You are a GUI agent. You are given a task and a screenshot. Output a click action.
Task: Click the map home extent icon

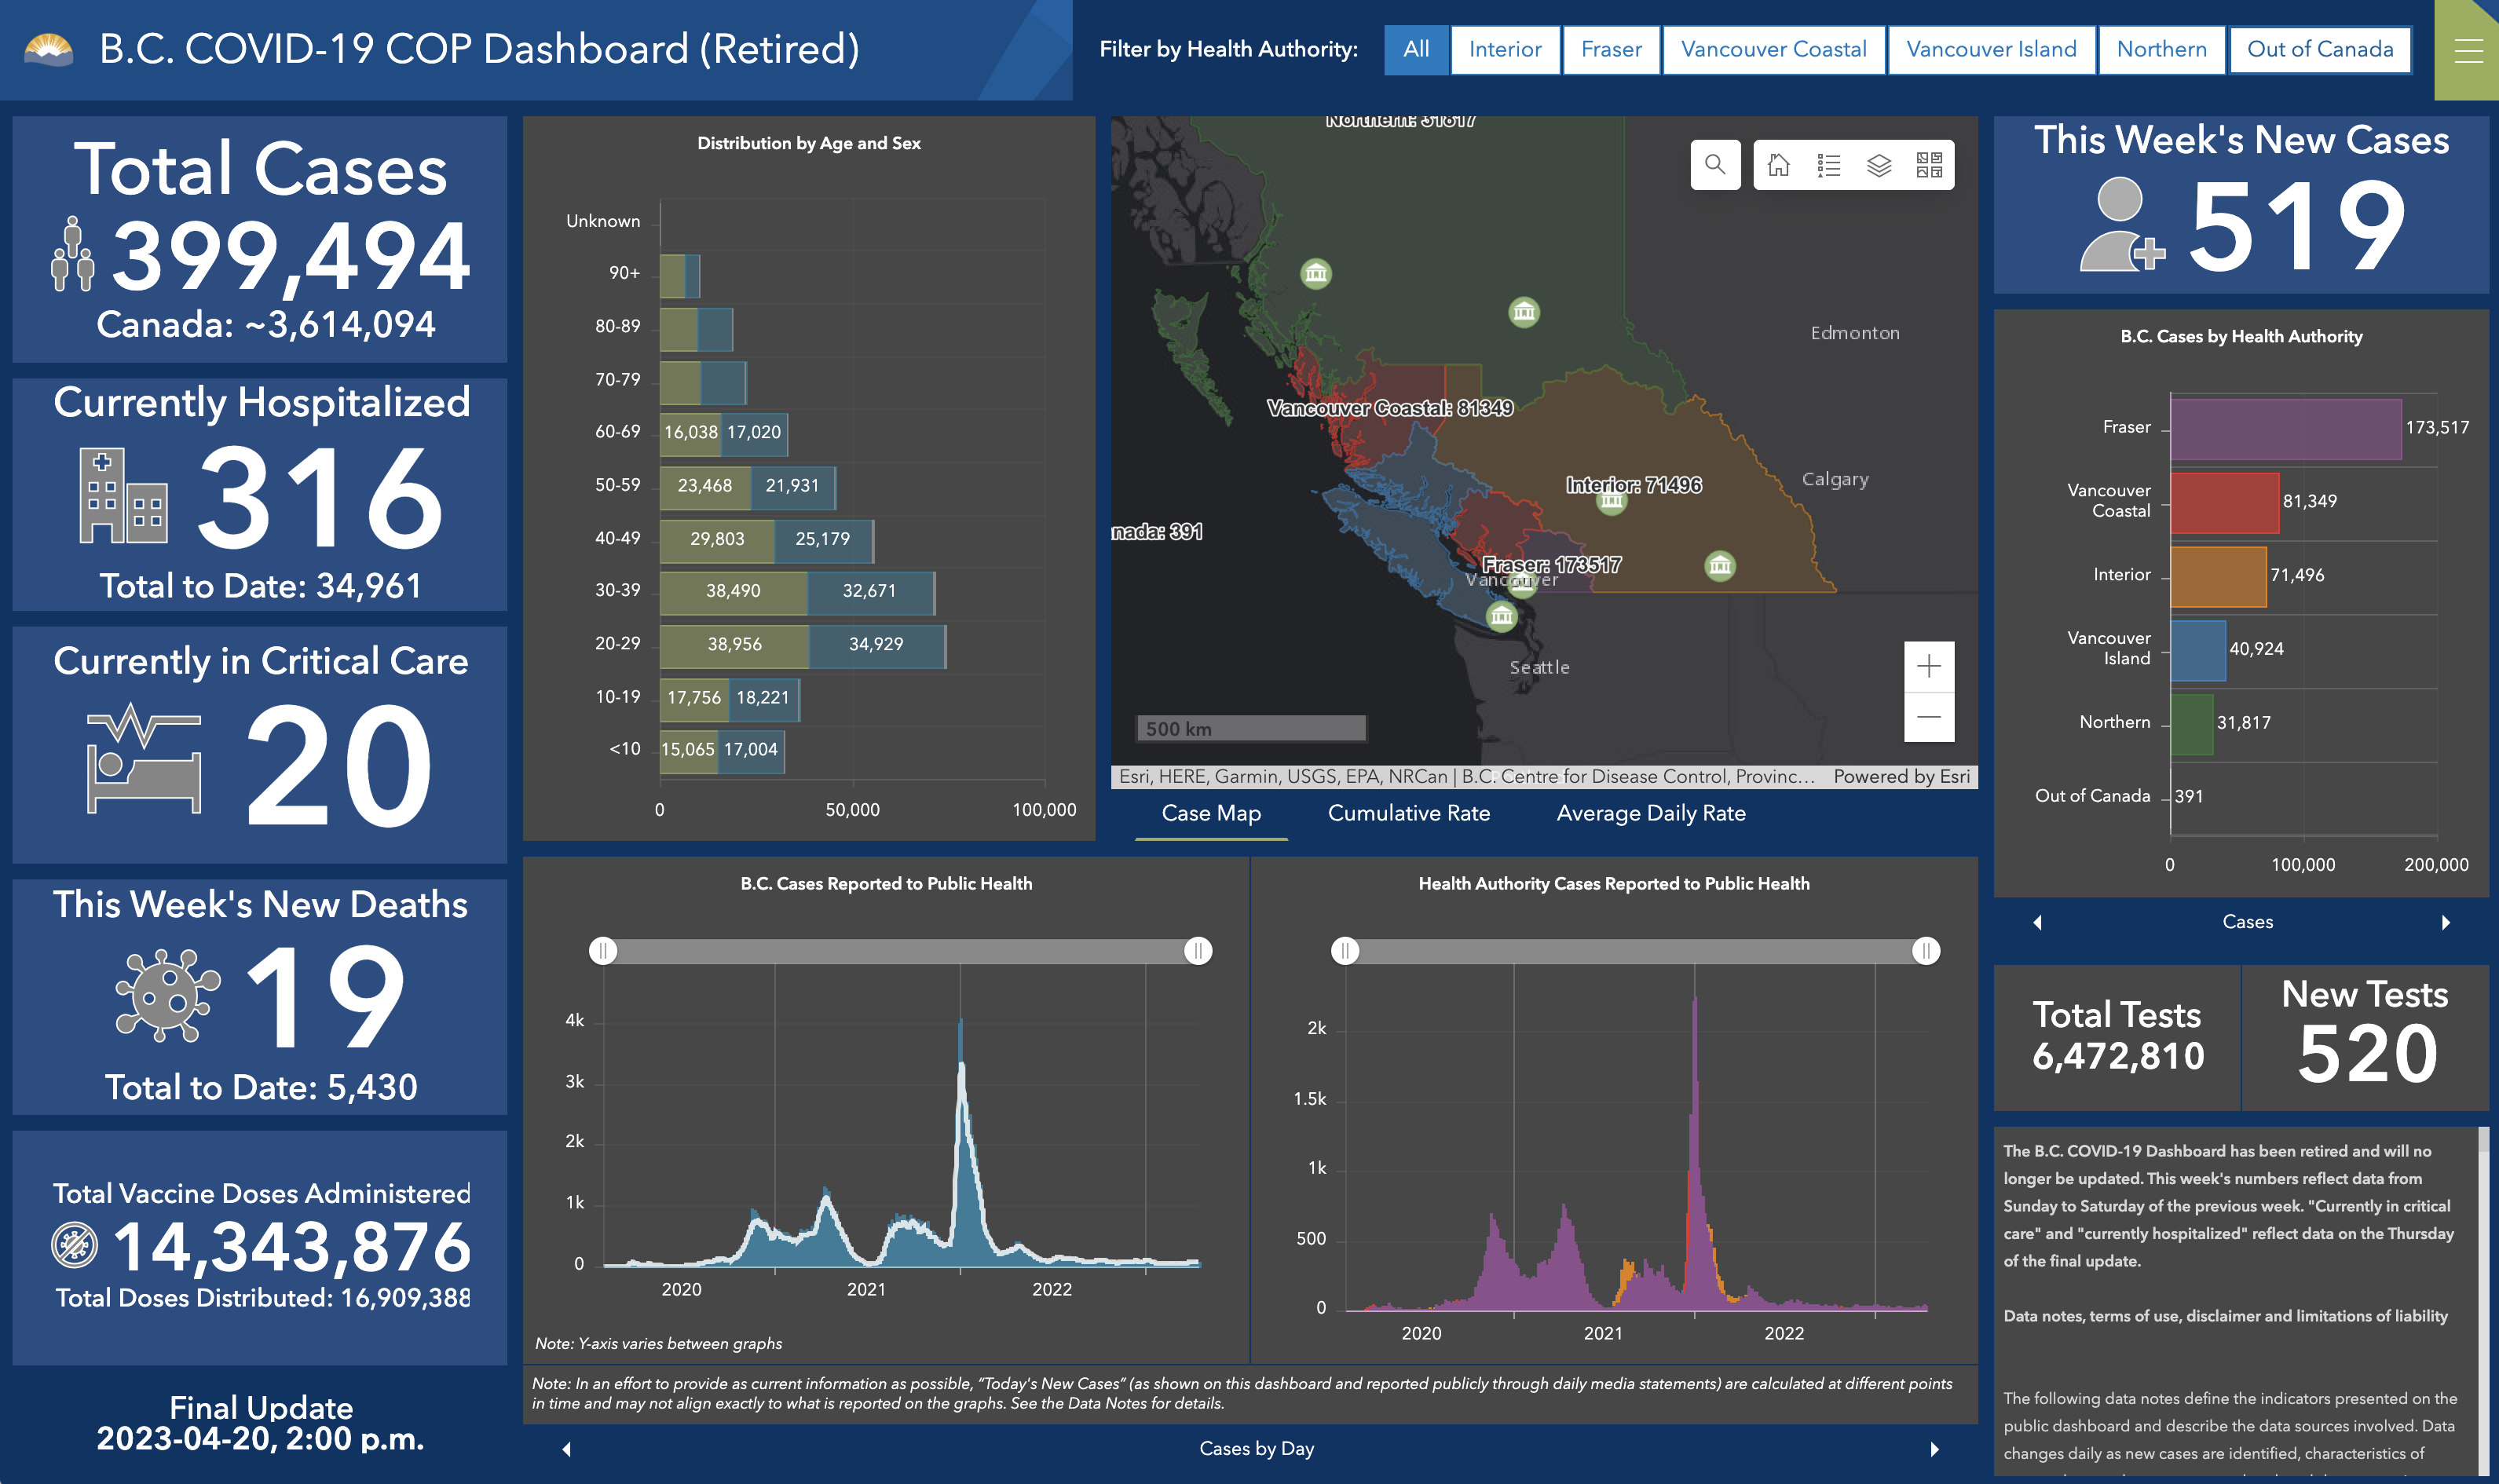click(1778, 164)
